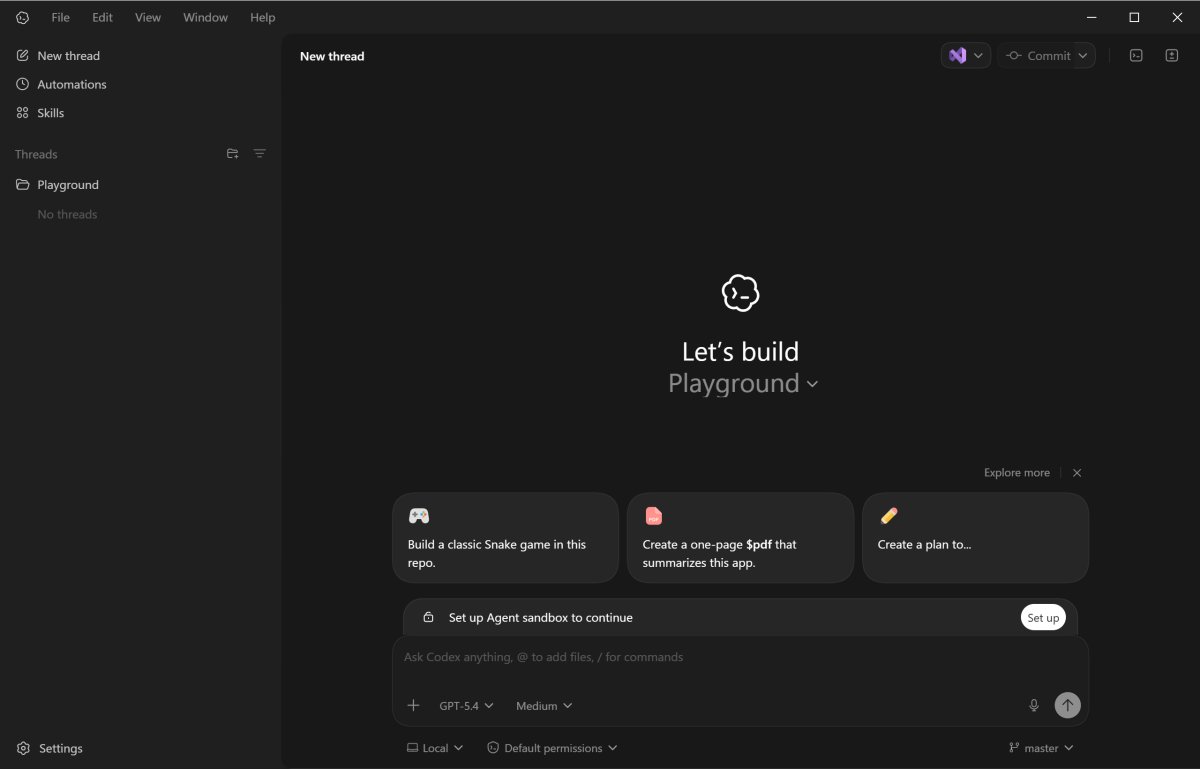Click the Explore more link

coord(1017,473)
